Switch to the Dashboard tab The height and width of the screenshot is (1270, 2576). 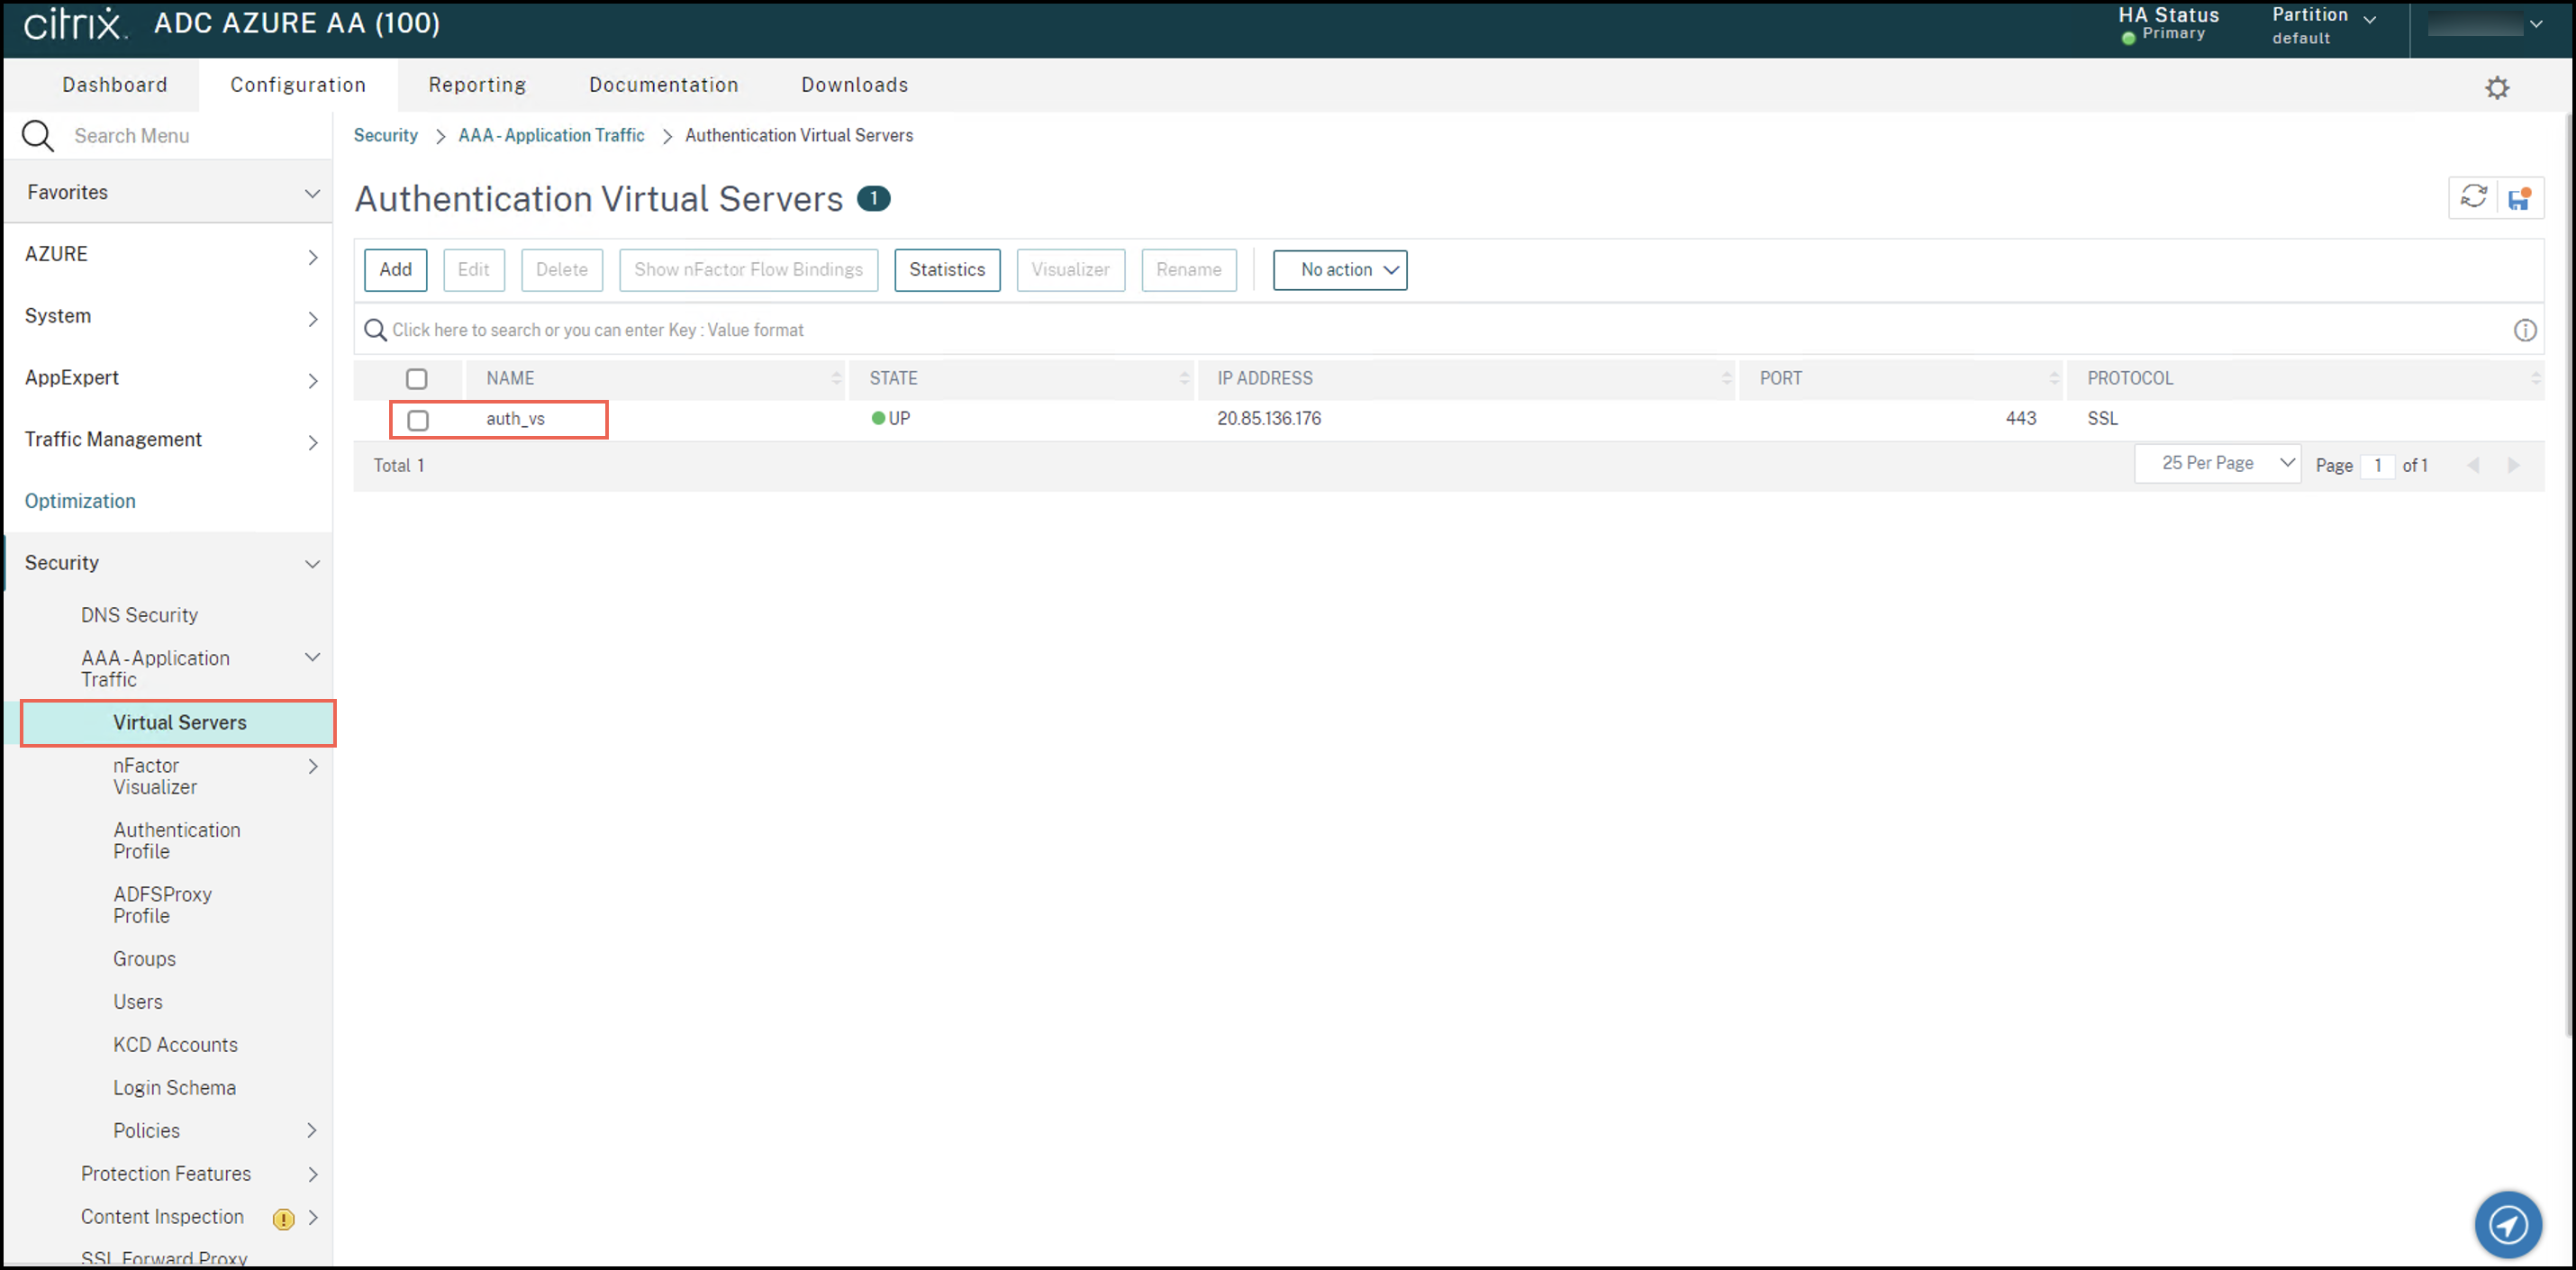click(115, 85)
